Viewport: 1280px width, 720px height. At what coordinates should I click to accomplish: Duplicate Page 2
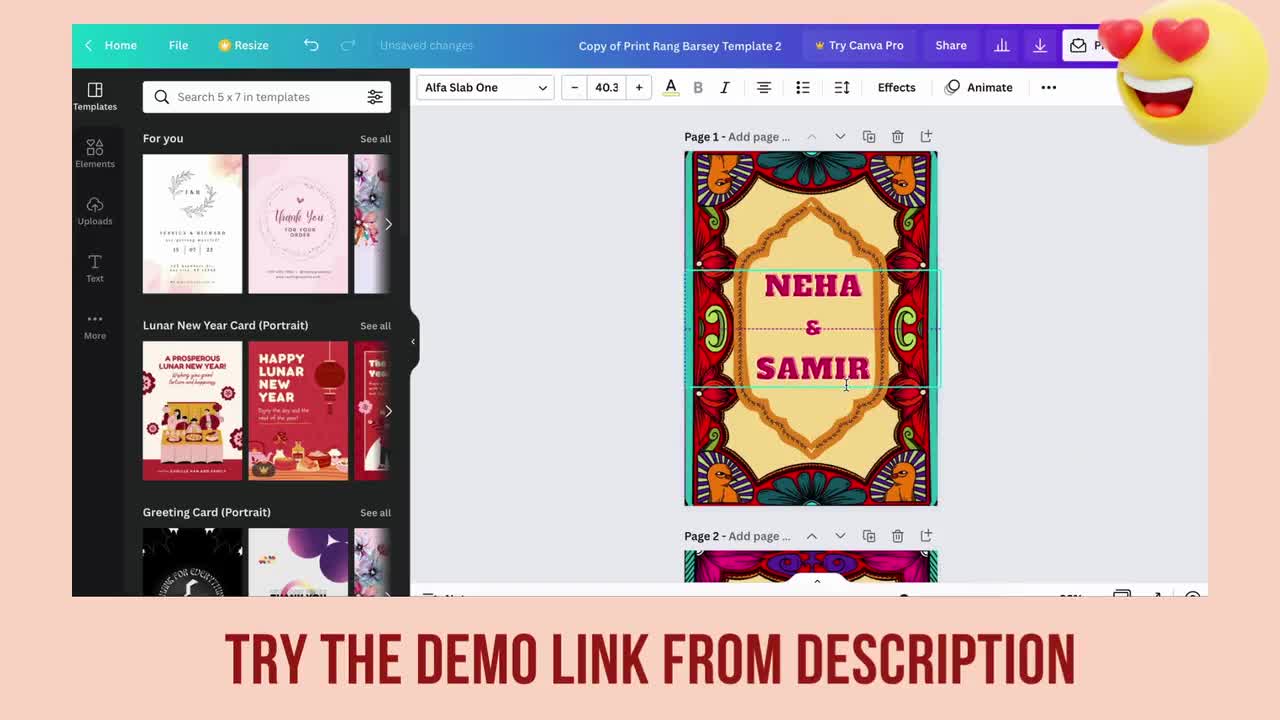(869, 536)
